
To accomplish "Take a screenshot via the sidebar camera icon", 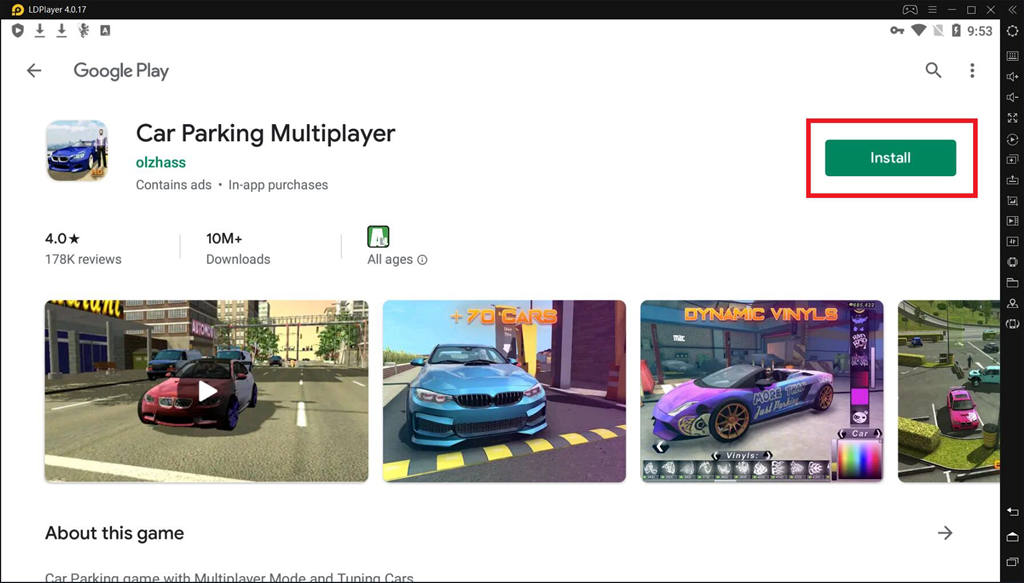I will [x=1012, y=202].
